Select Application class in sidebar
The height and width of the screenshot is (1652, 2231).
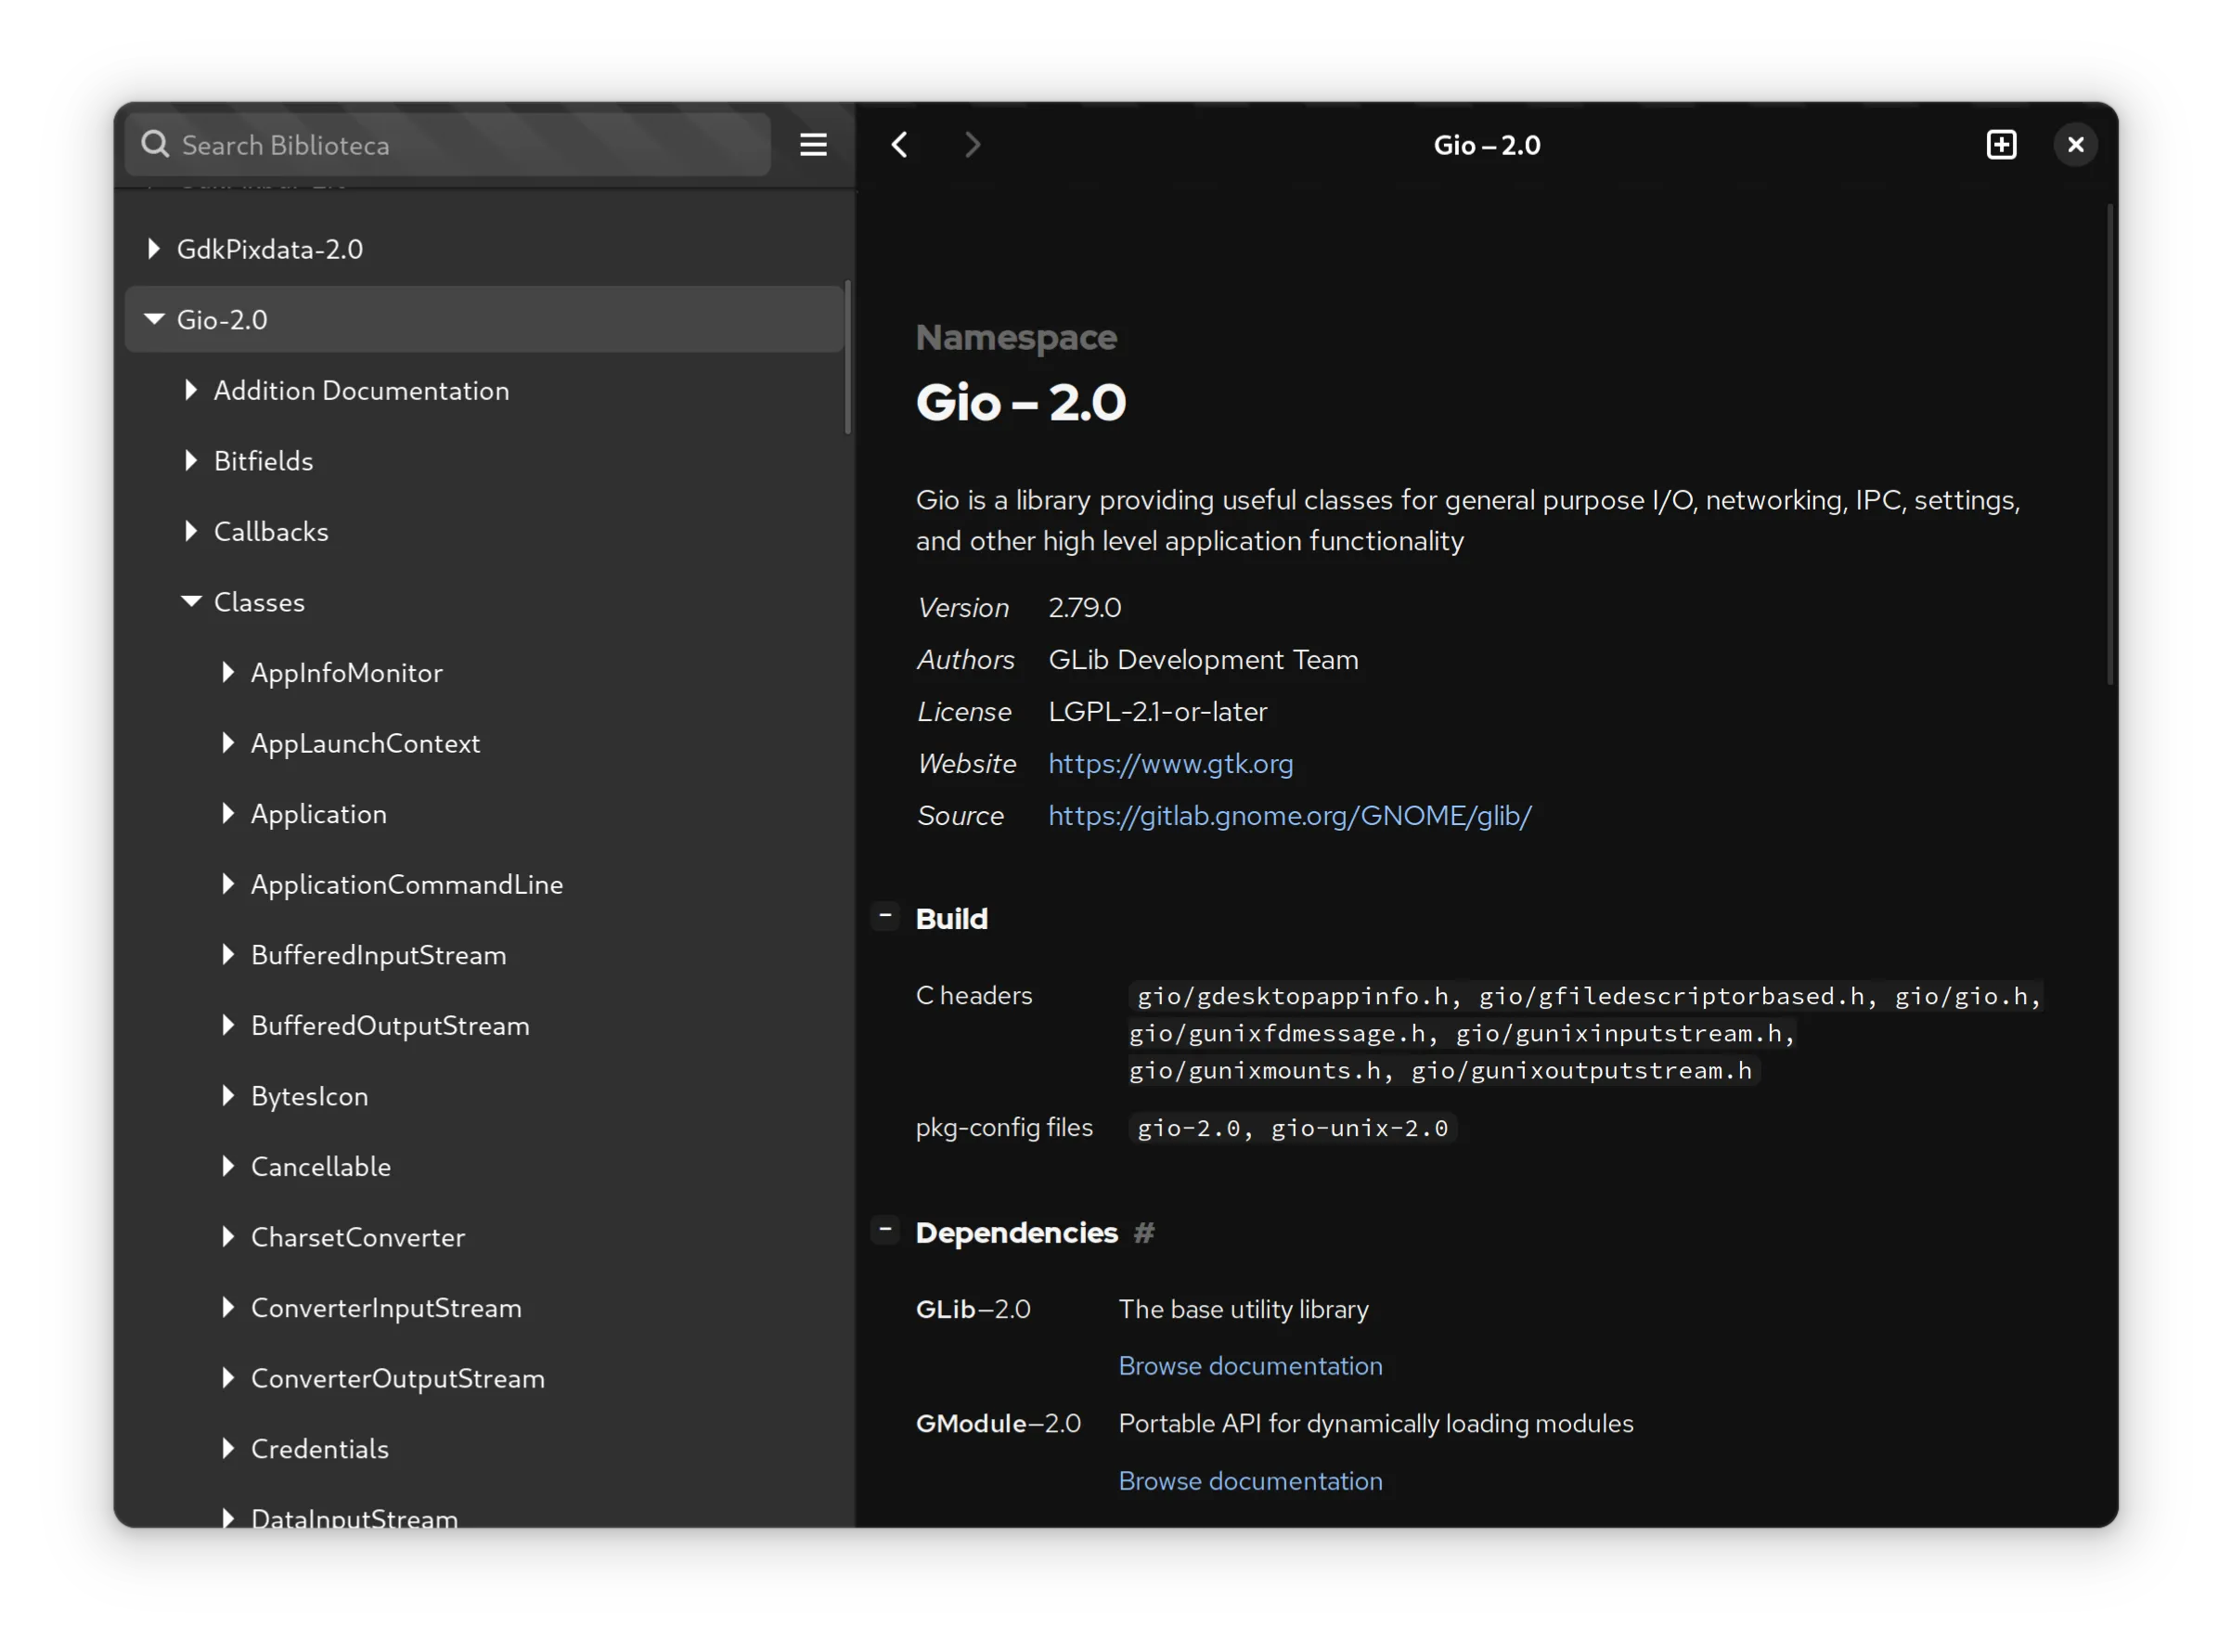point(319,814)
